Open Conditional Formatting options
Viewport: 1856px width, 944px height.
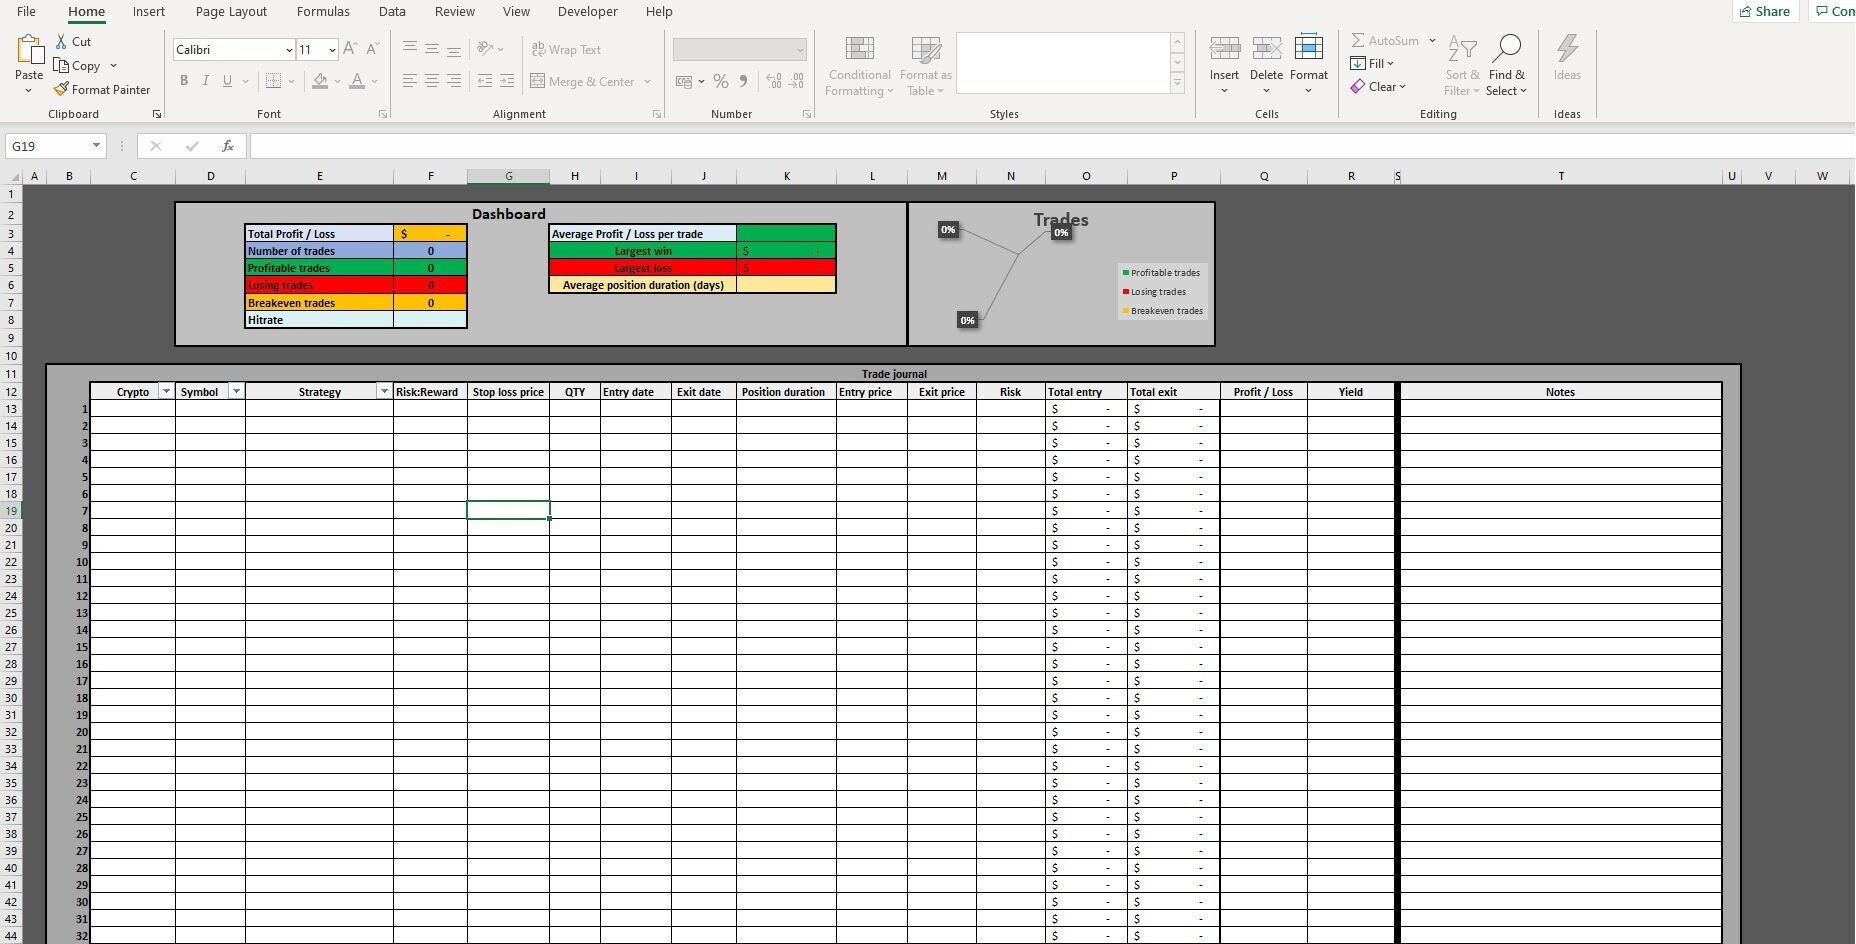[x=859, y=65]
